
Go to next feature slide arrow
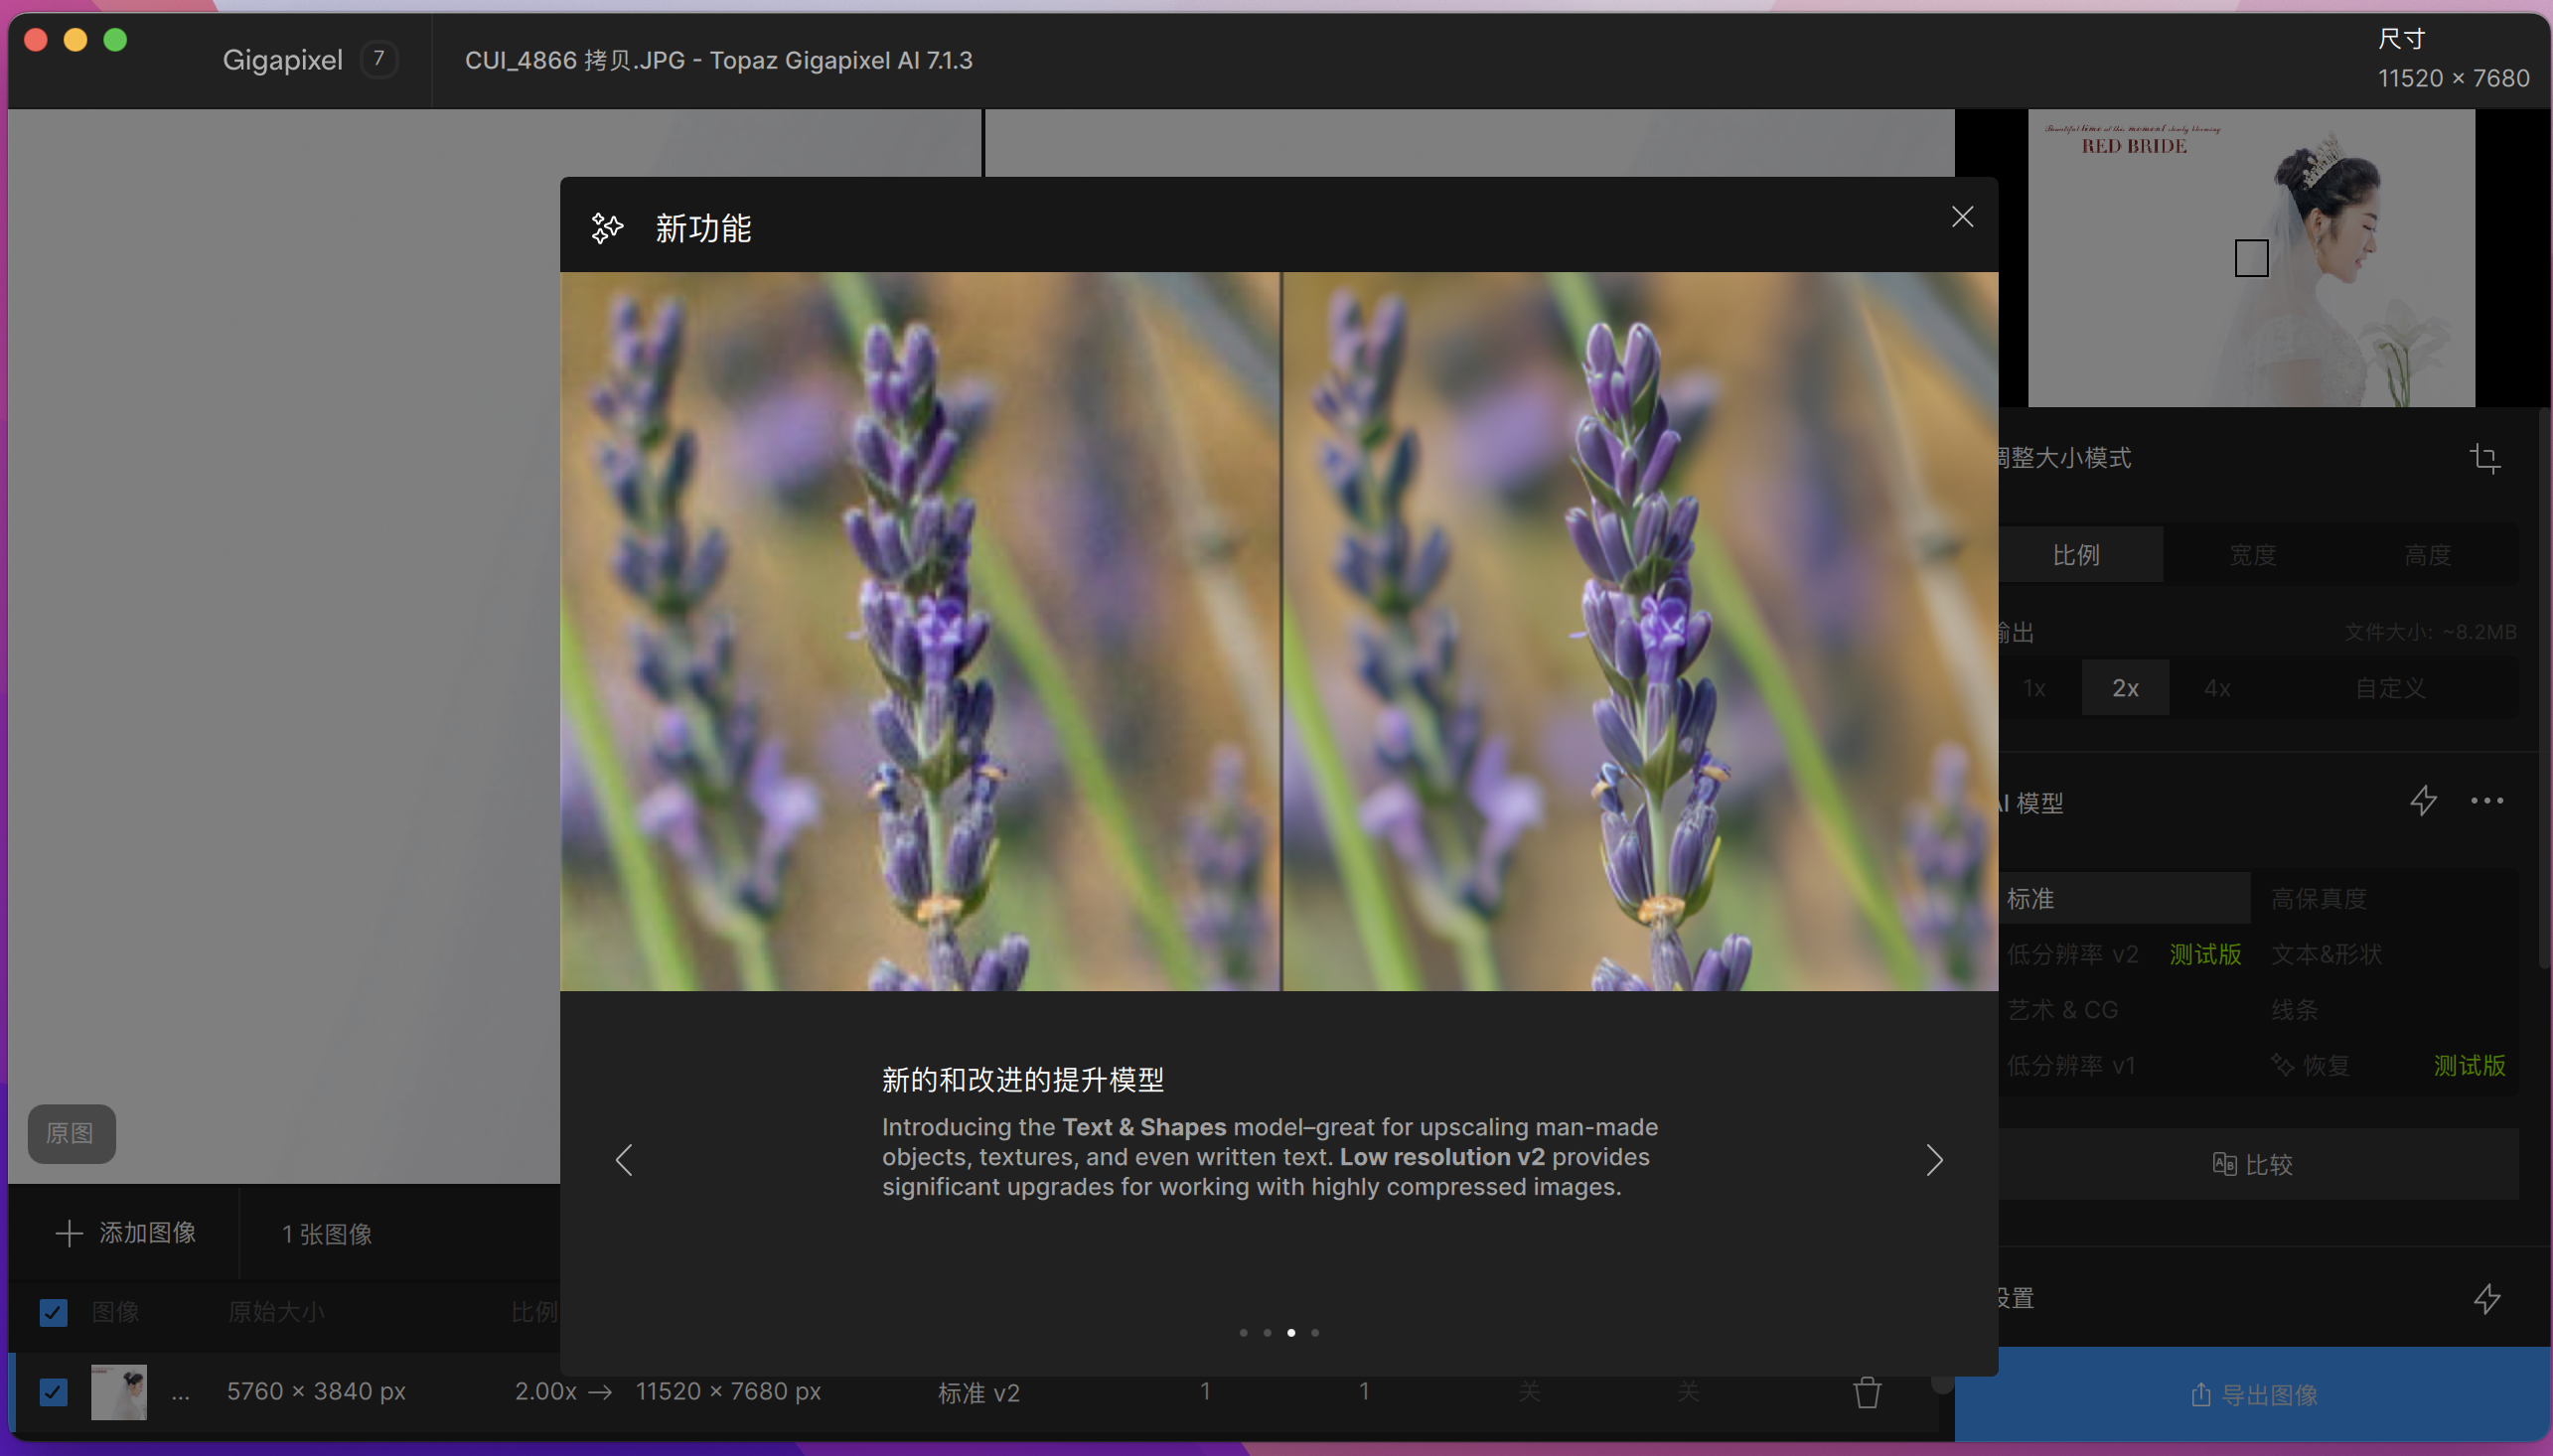pos(1934,1160)
